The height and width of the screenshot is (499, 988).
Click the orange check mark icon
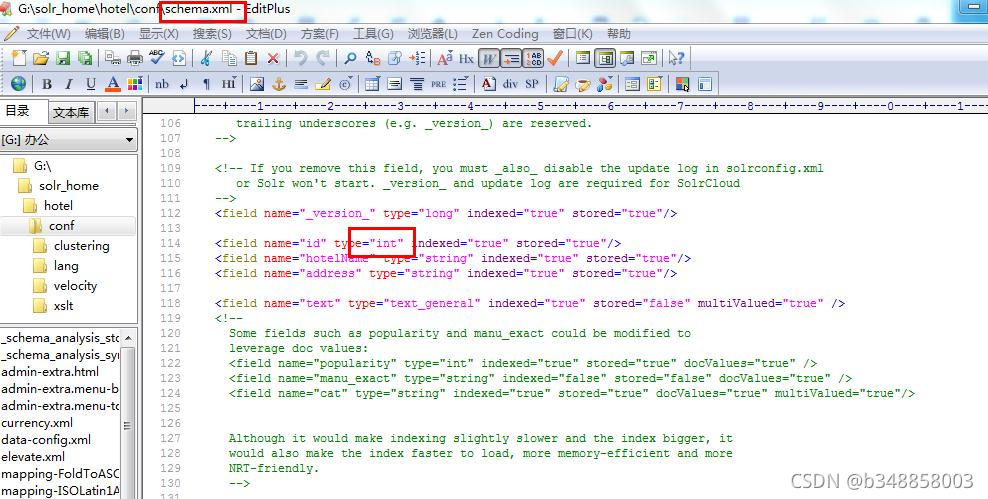[x=555, y=58]
